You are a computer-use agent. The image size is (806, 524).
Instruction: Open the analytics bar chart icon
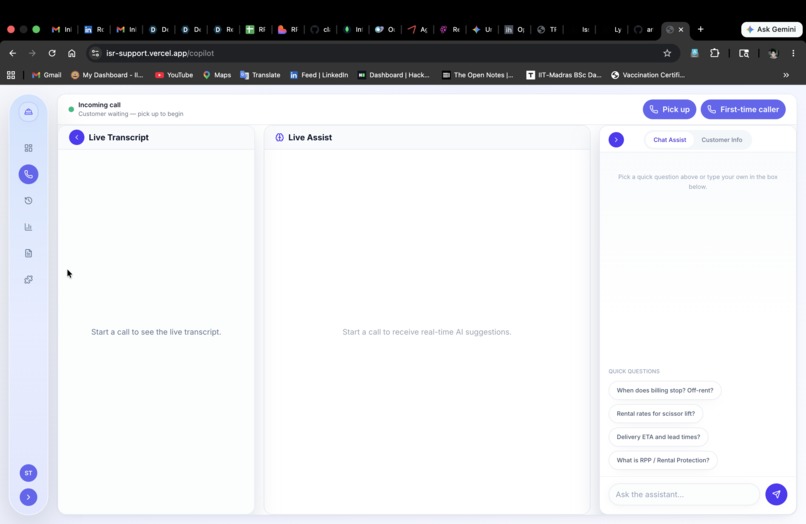pyautogui.click(x=28, y=227)
